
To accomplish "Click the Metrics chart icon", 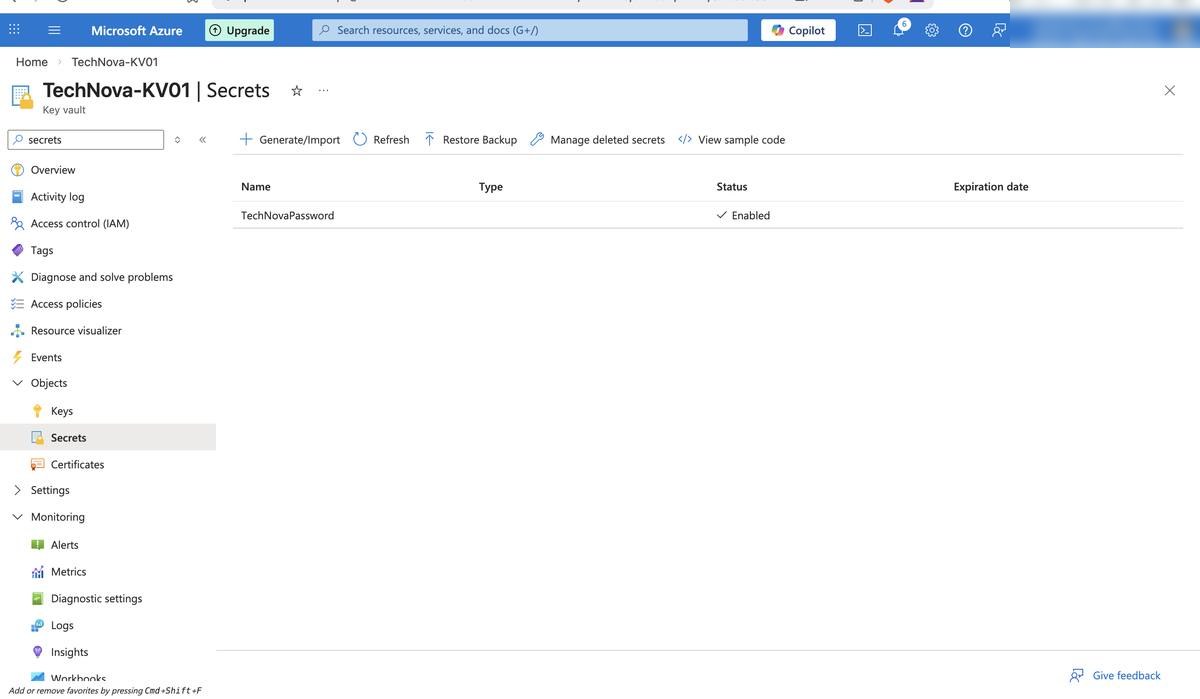I will coord(37,572).
